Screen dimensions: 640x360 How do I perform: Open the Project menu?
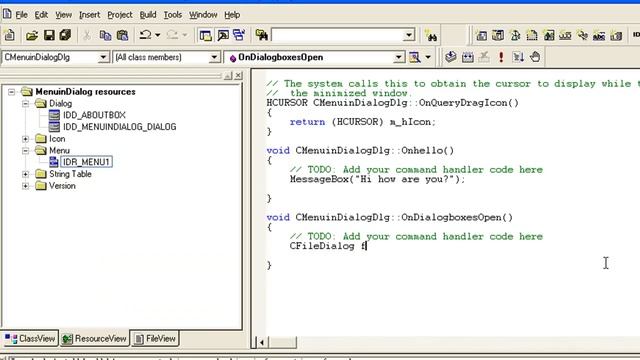tap(120, 15)
